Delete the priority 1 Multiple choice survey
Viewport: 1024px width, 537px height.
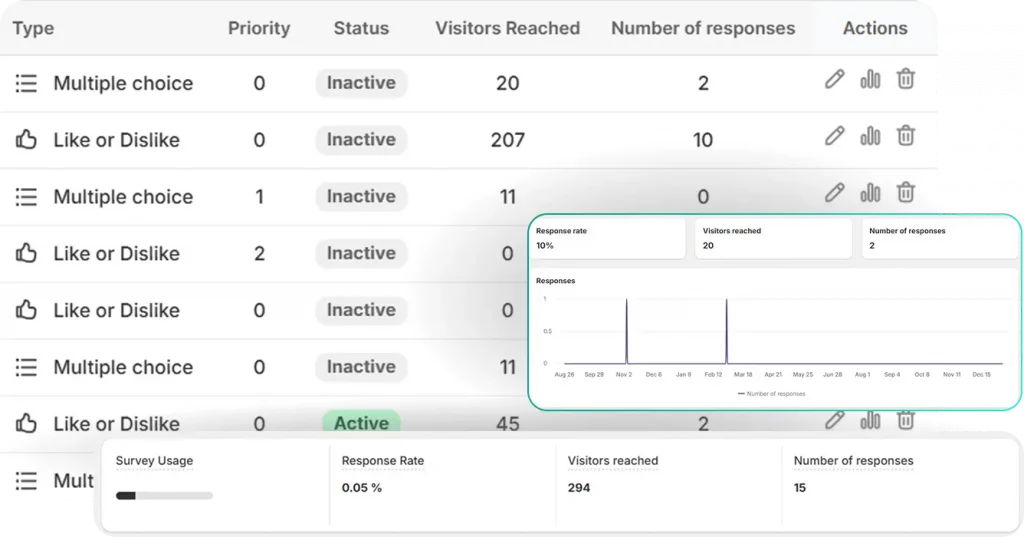click(x=905, y=192)
